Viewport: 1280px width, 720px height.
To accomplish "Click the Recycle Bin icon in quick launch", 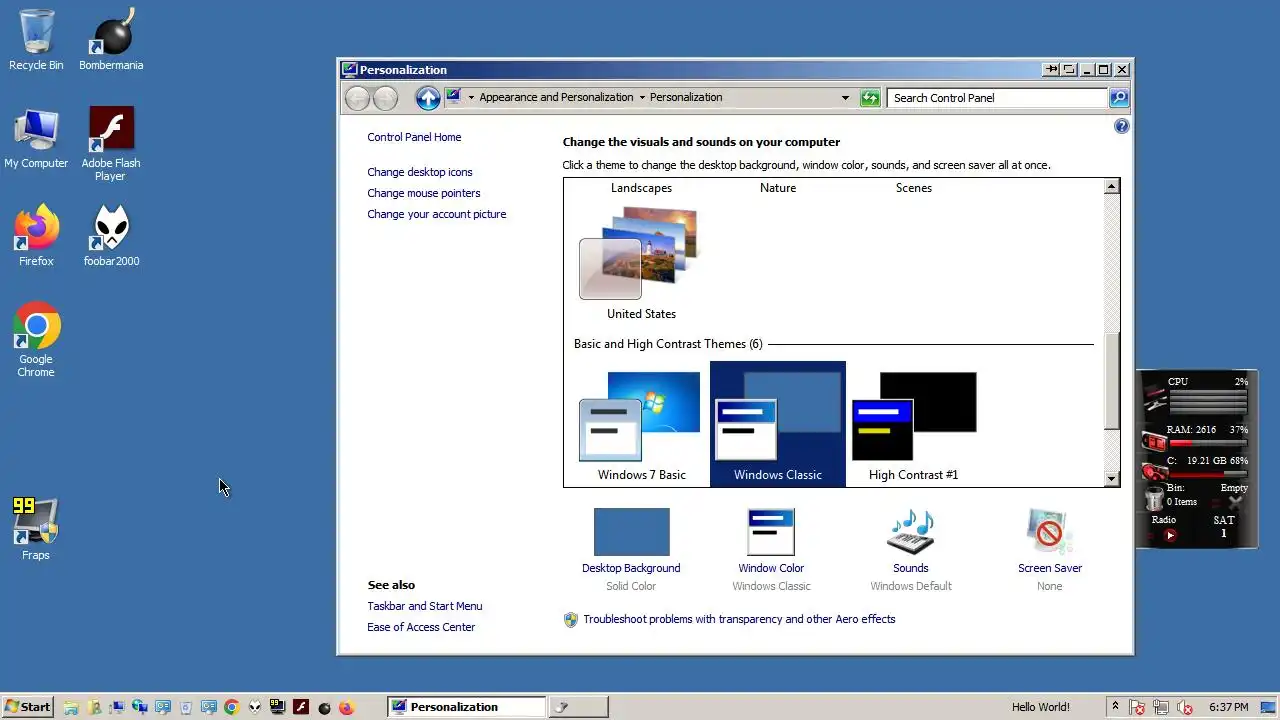I will (x=187, y=707).
